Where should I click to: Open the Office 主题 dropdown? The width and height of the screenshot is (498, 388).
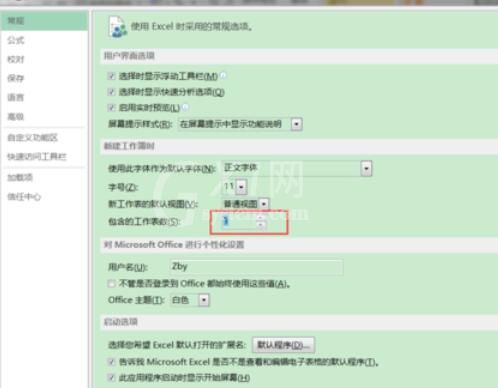(x=204, y=300)
